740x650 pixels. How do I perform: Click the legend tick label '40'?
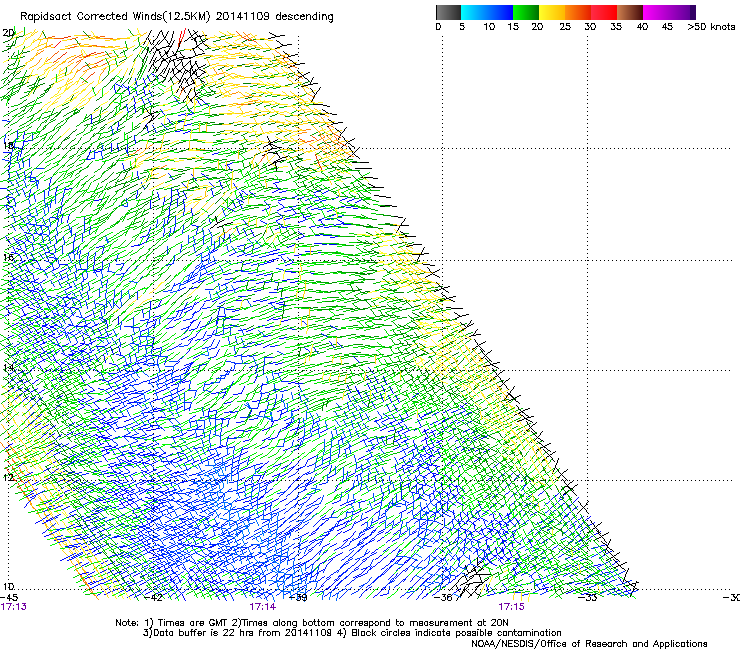tap(642, 27)
